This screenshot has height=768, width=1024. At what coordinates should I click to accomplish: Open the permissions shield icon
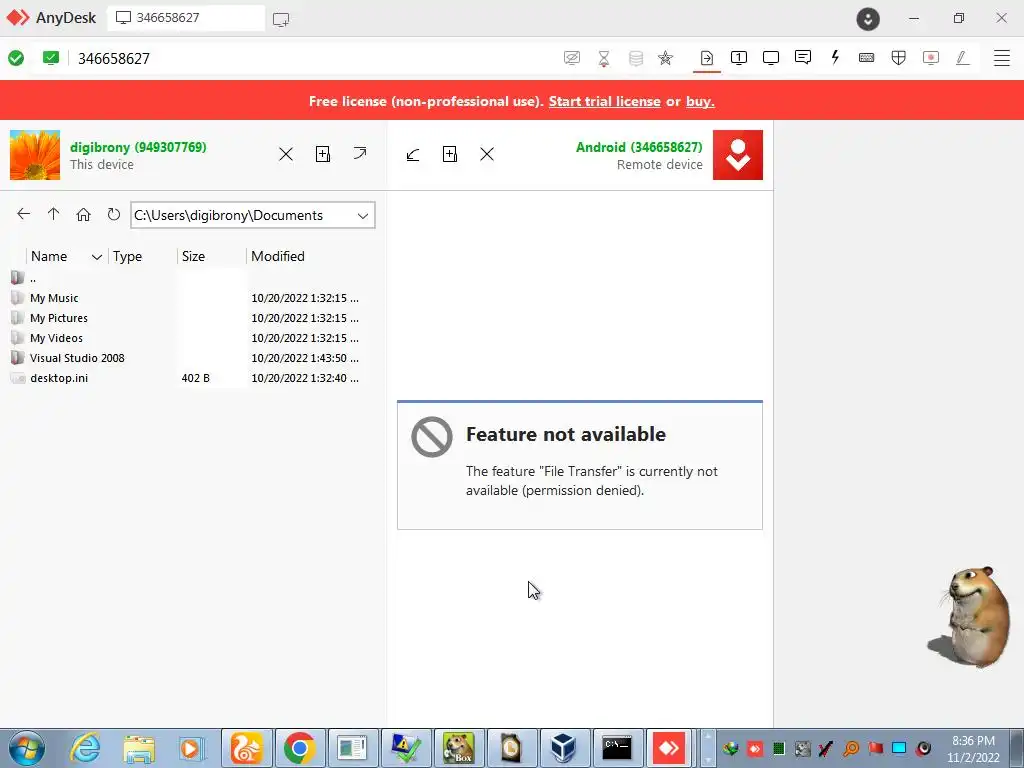pyautogui.click(x=899, y=58)
